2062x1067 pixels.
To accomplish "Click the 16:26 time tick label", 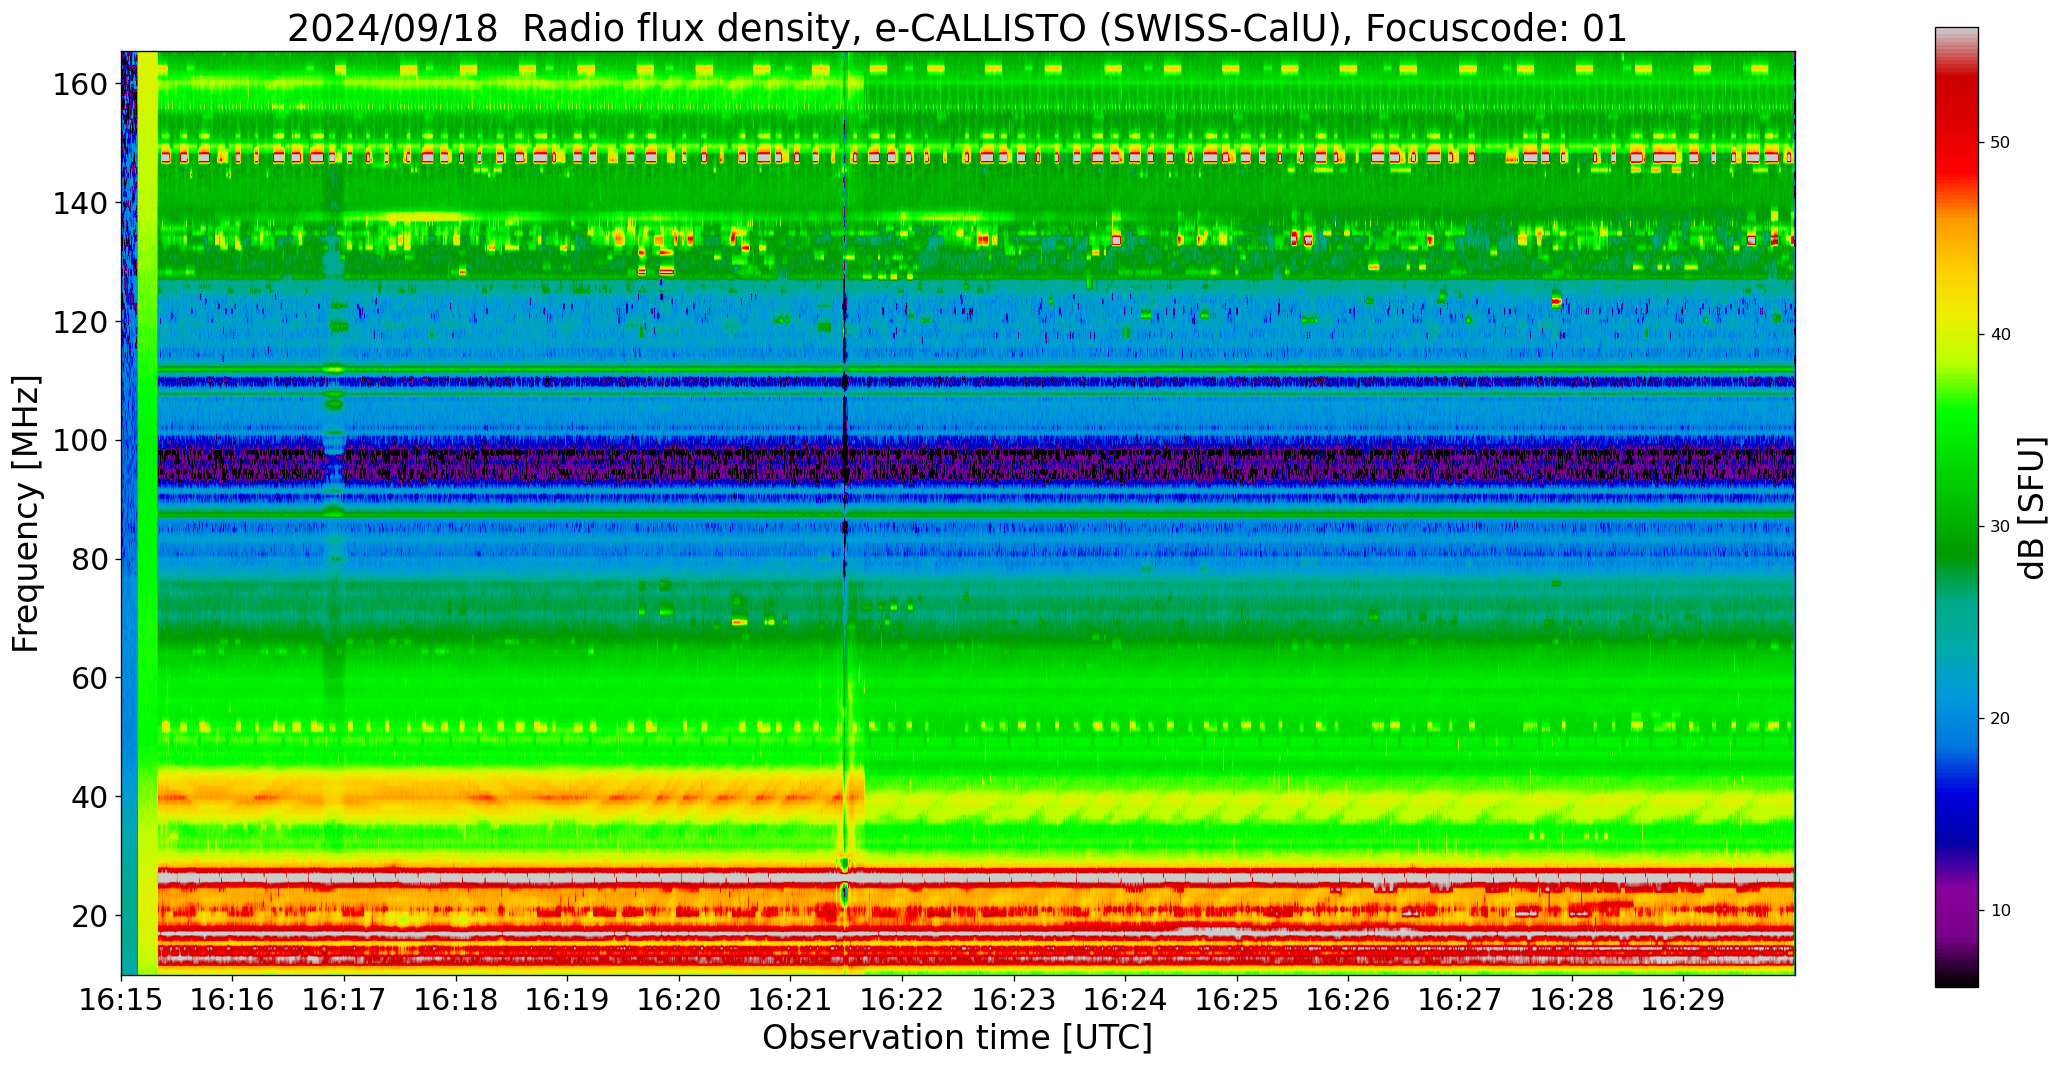I will tap(1348, 999).
